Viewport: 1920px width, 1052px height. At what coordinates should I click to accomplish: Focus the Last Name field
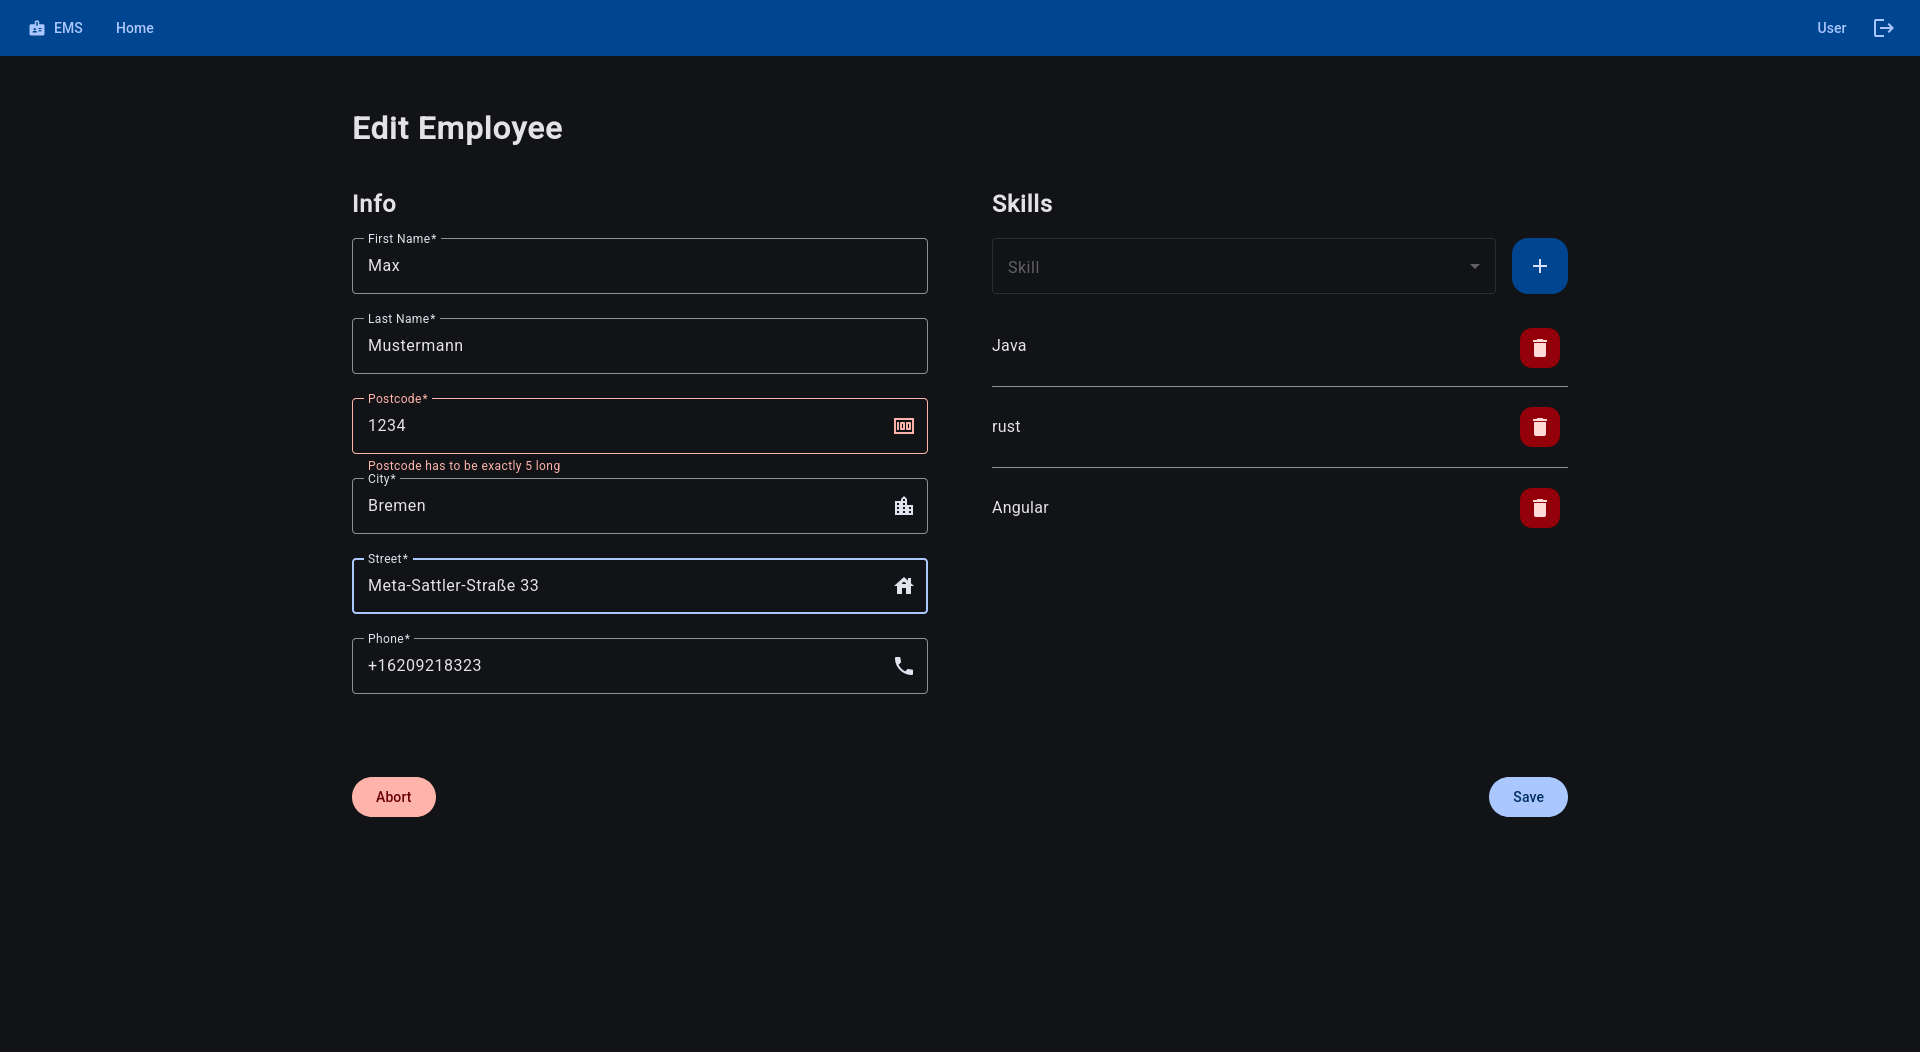(640, 346)
